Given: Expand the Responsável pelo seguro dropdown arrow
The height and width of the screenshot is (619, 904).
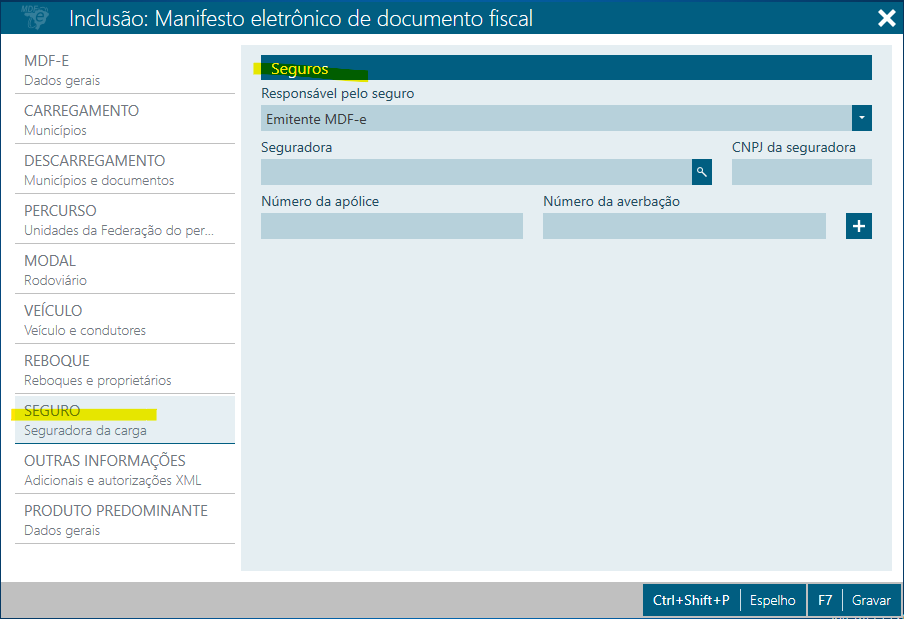Looking at the screenshot, I should pos(862,118).
